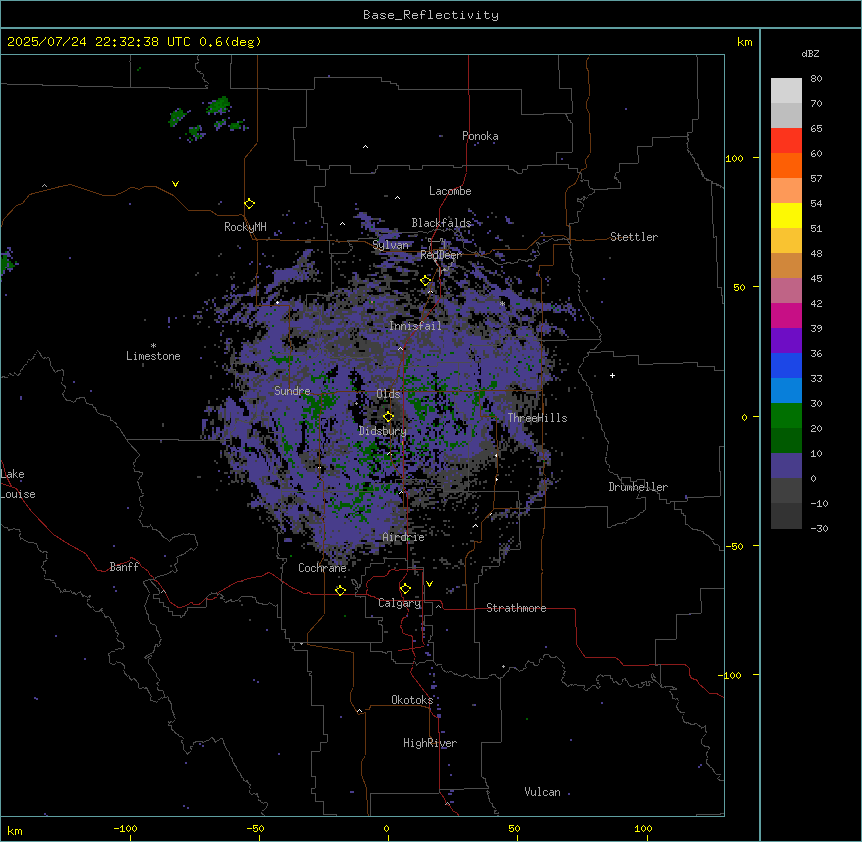862x842 pixels.
Task: Click the -30 value on the dBZ scale
Action: (x=819, y=528)
